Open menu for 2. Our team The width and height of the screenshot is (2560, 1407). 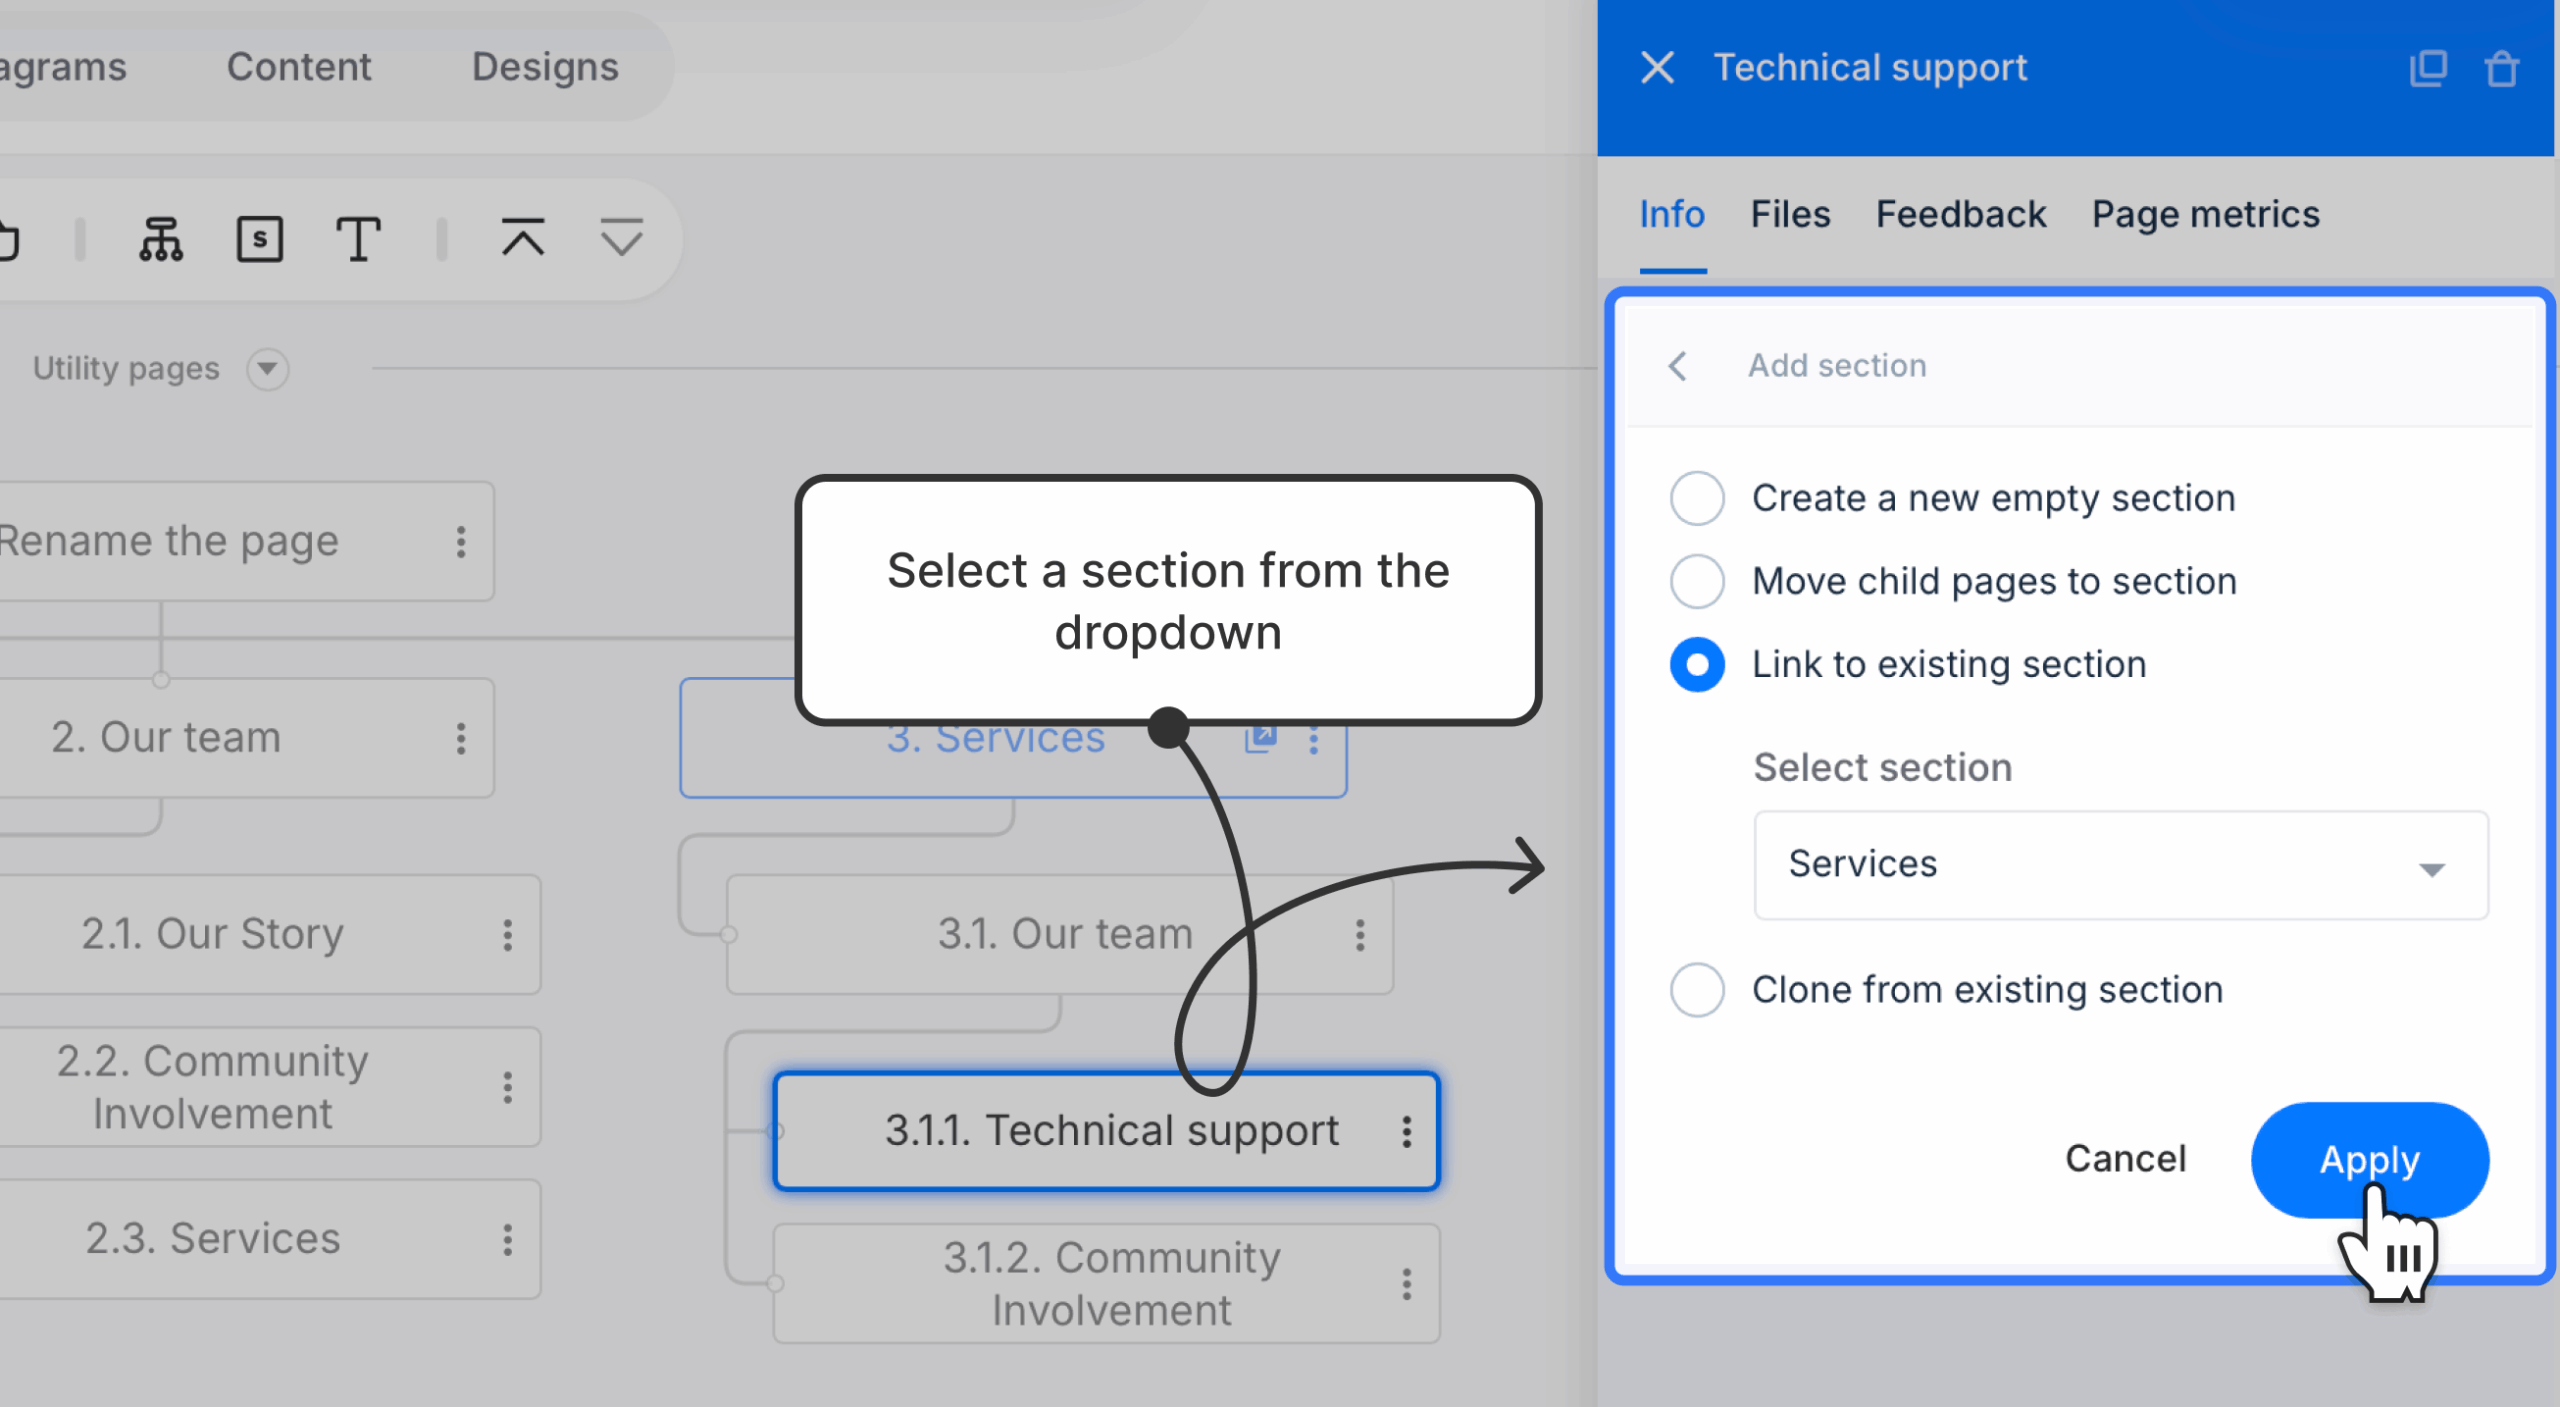[461, 739]
